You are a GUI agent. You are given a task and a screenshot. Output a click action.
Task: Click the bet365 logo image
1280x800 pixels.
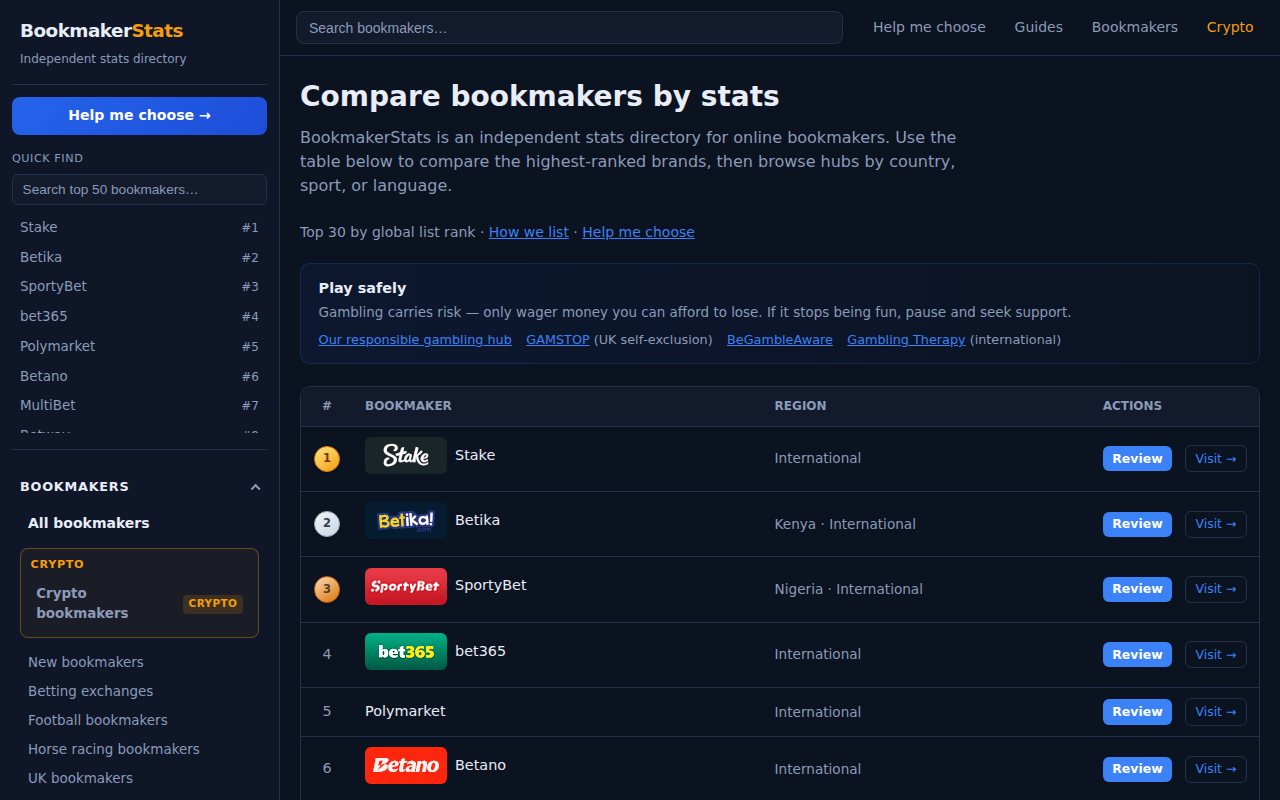pos(406,651)
